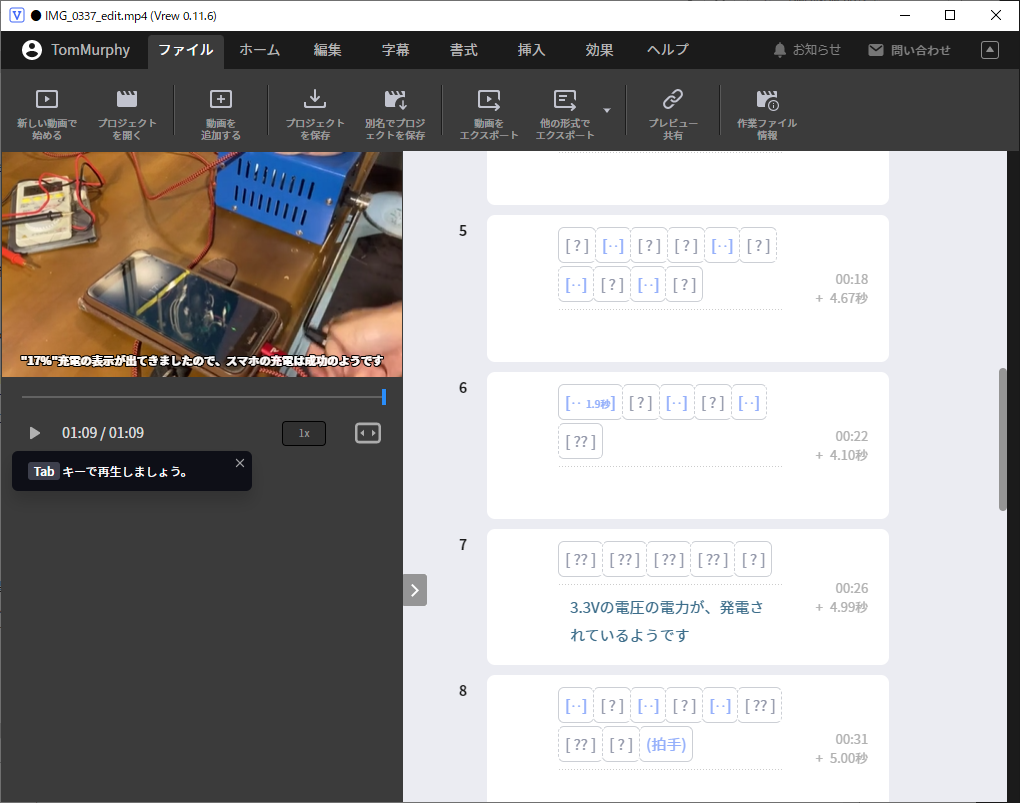
Task: Save project using プロジェクトを保存 icon
Action: [315, 100]
